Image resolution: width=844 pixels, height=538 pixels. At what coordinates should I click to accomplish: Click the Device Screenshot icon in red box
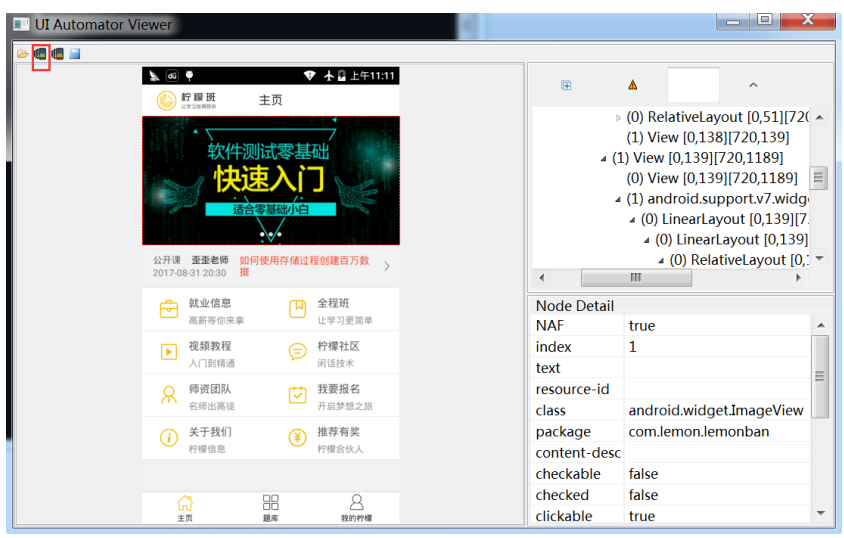[40, 53]
